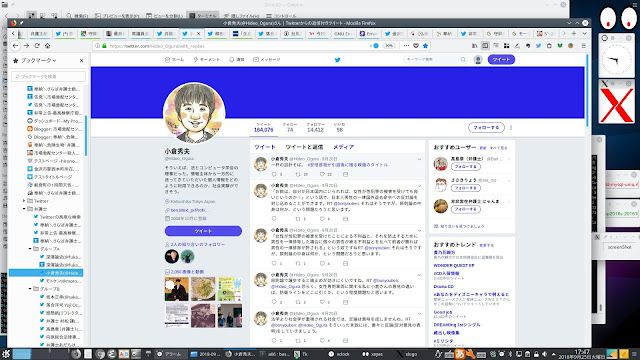Follow second suggested user ささきりょう

pos(466,188)
